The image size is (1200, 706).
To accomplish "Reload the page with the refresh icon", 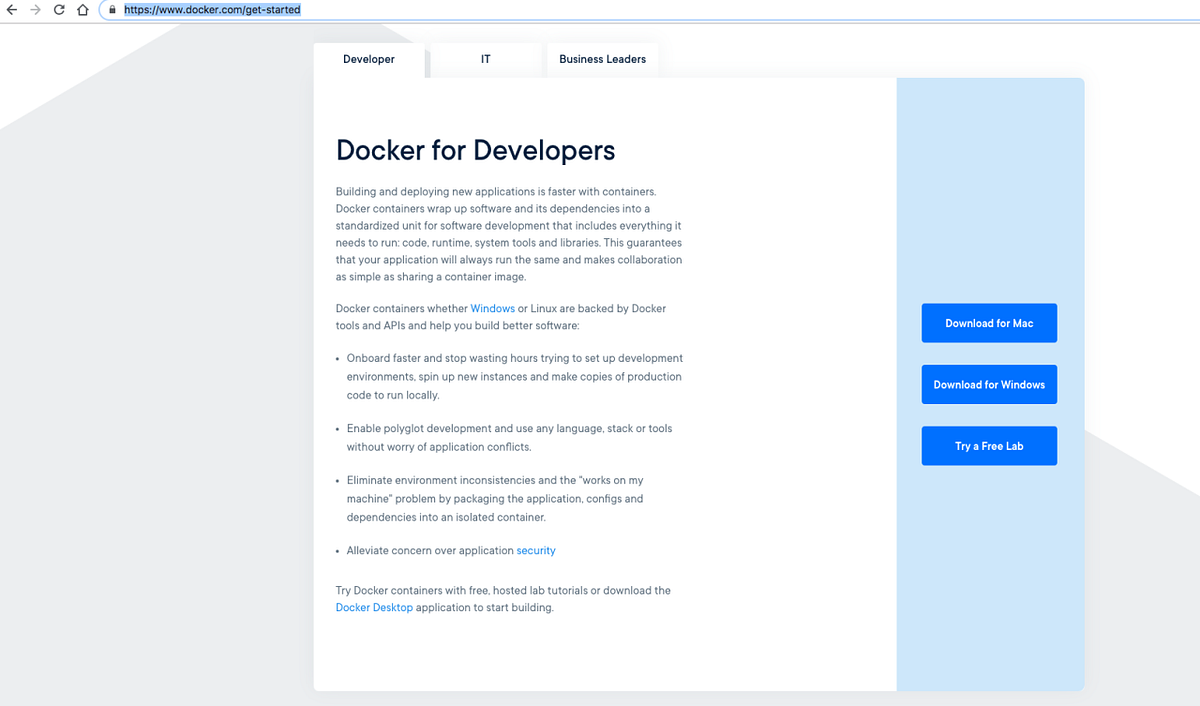I will [60, 10].
